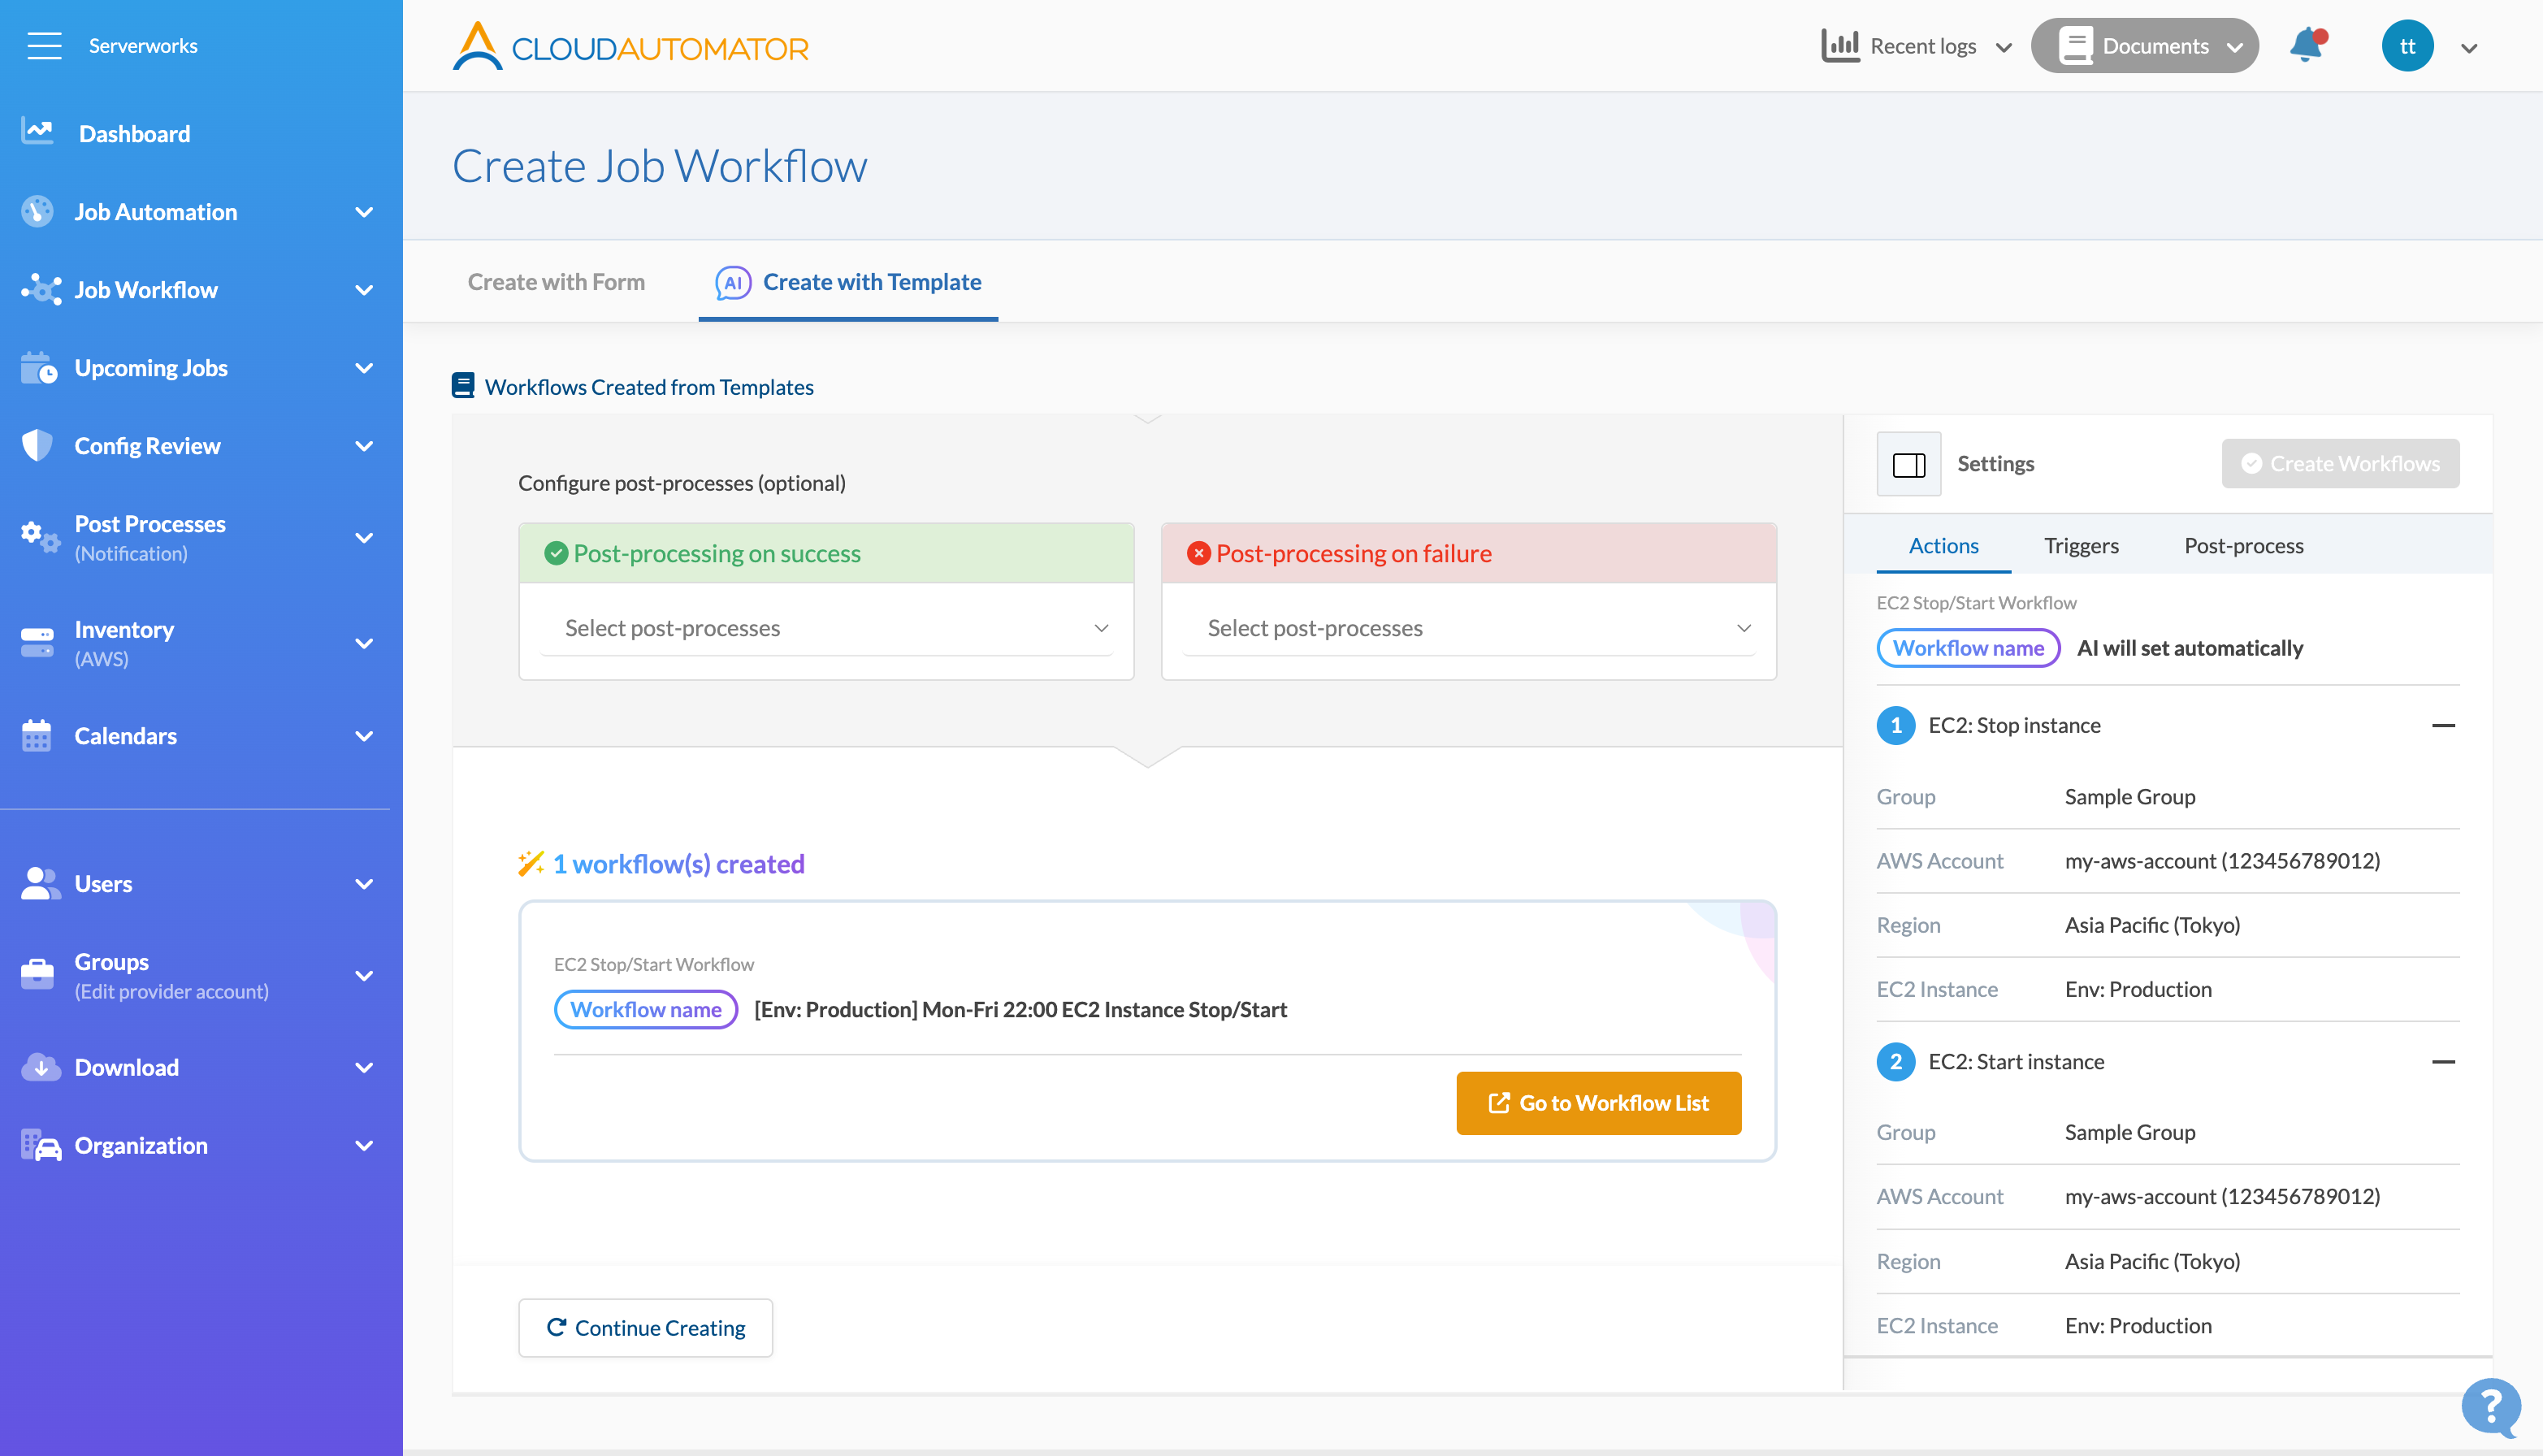Open failure Select post-processes dropdown
The image size is (2543, 1456).
pyautogui.click(x=1468, y=628)
